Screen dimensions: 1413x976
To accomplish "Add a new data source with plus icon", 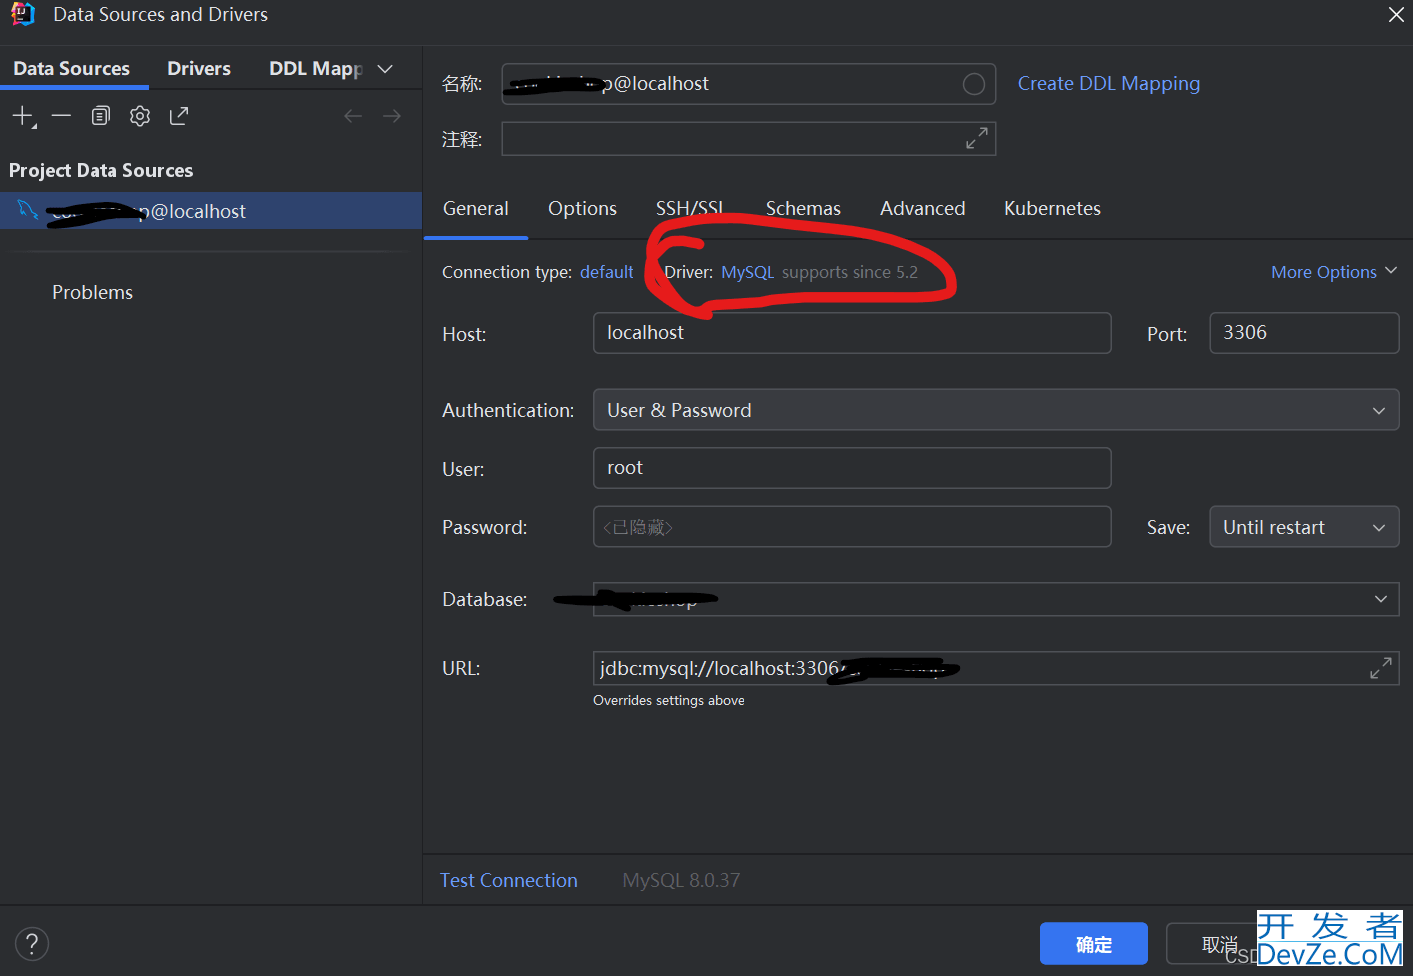I will pos(23,116).
